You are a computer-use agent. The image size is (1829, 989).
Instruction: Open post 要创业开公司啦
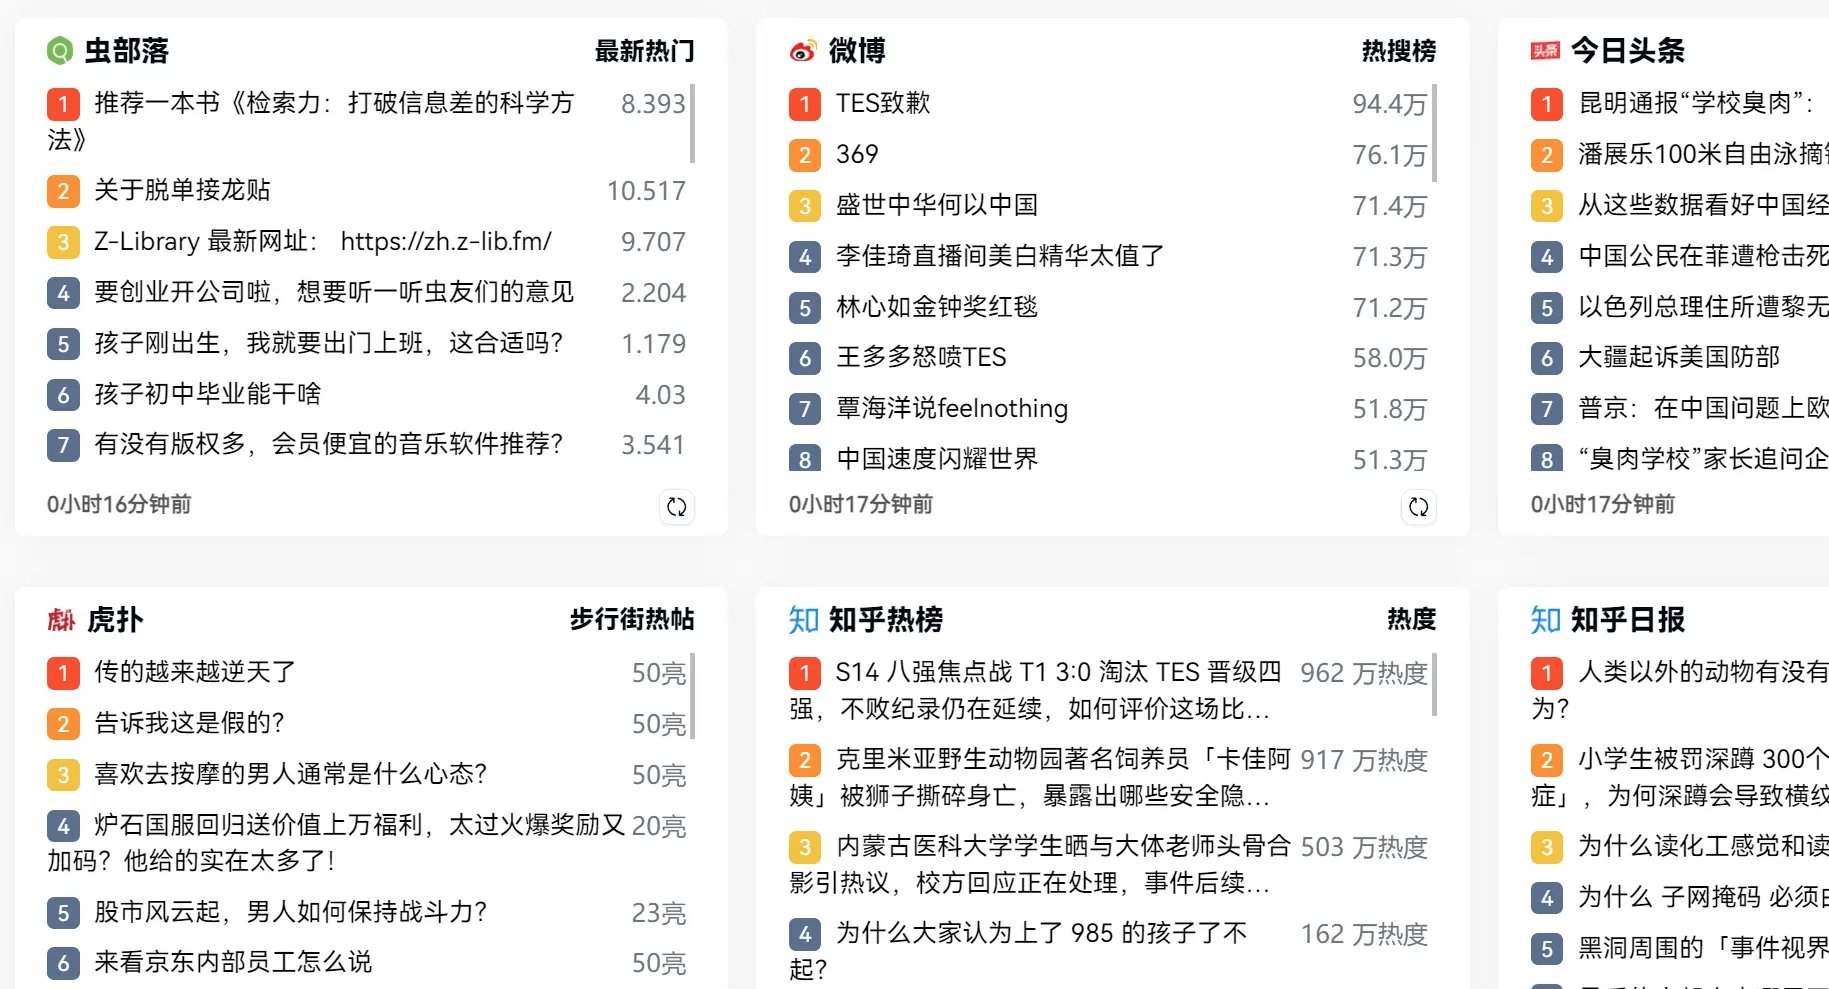coord(334,292)
